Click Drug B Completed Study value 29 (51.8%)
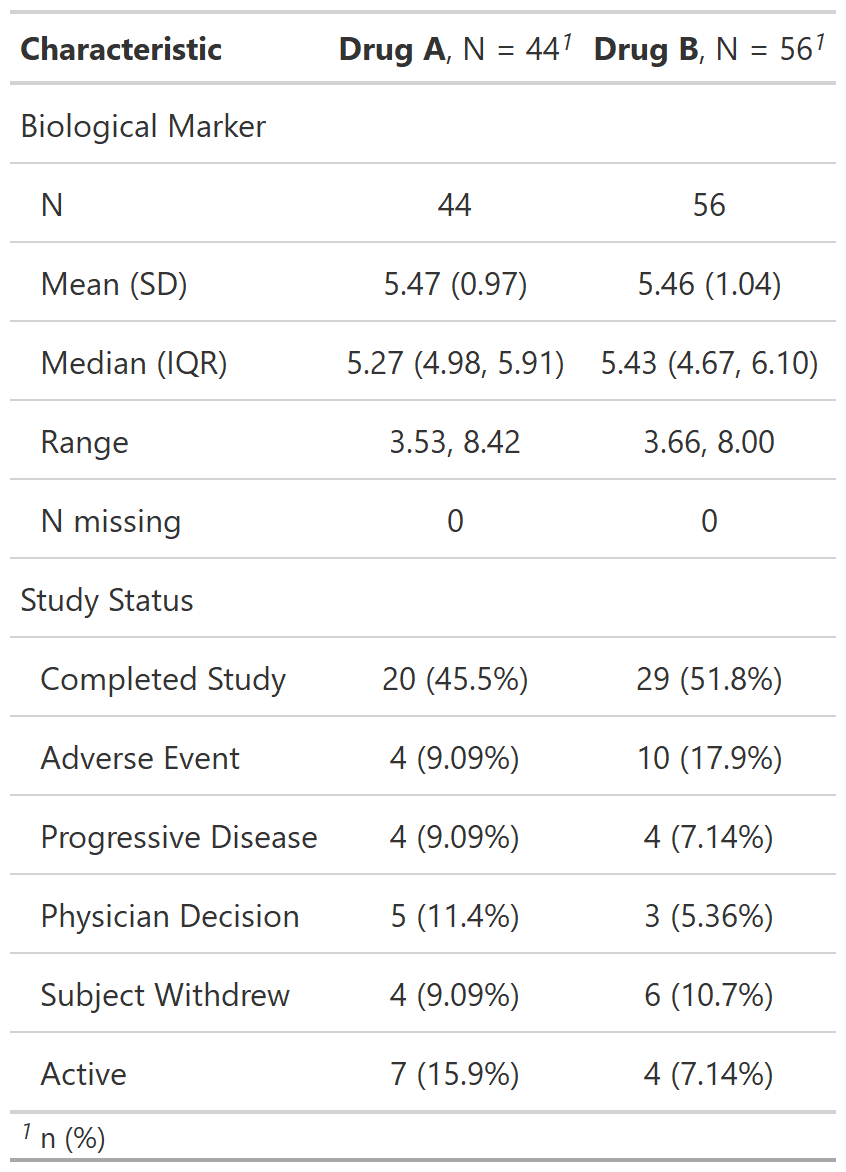This screenshot has height=1172, width=846. pos(709,680)
